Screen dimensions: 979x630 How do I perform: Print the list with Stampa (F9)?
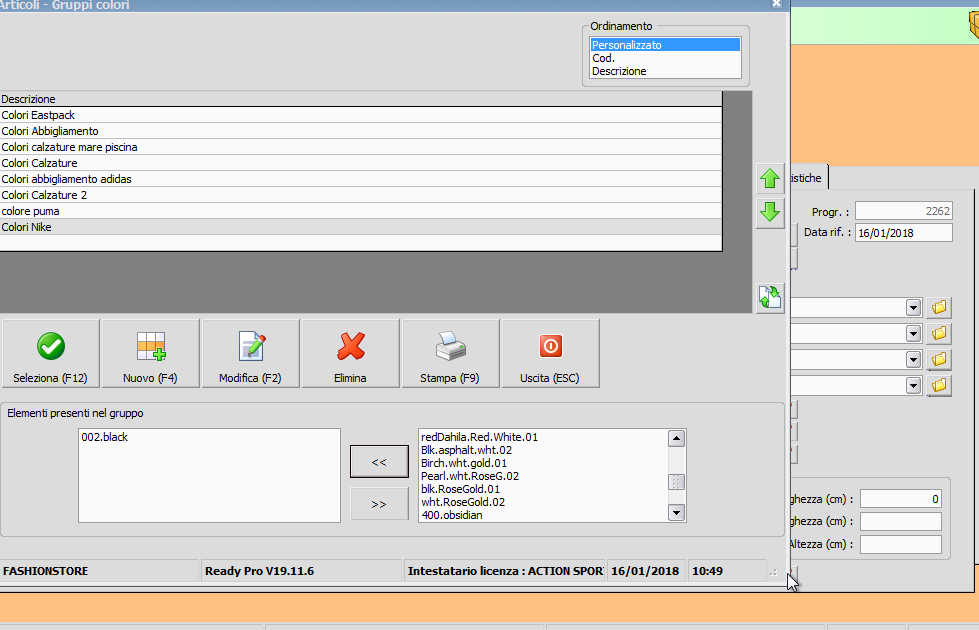[x=450, y=353]
